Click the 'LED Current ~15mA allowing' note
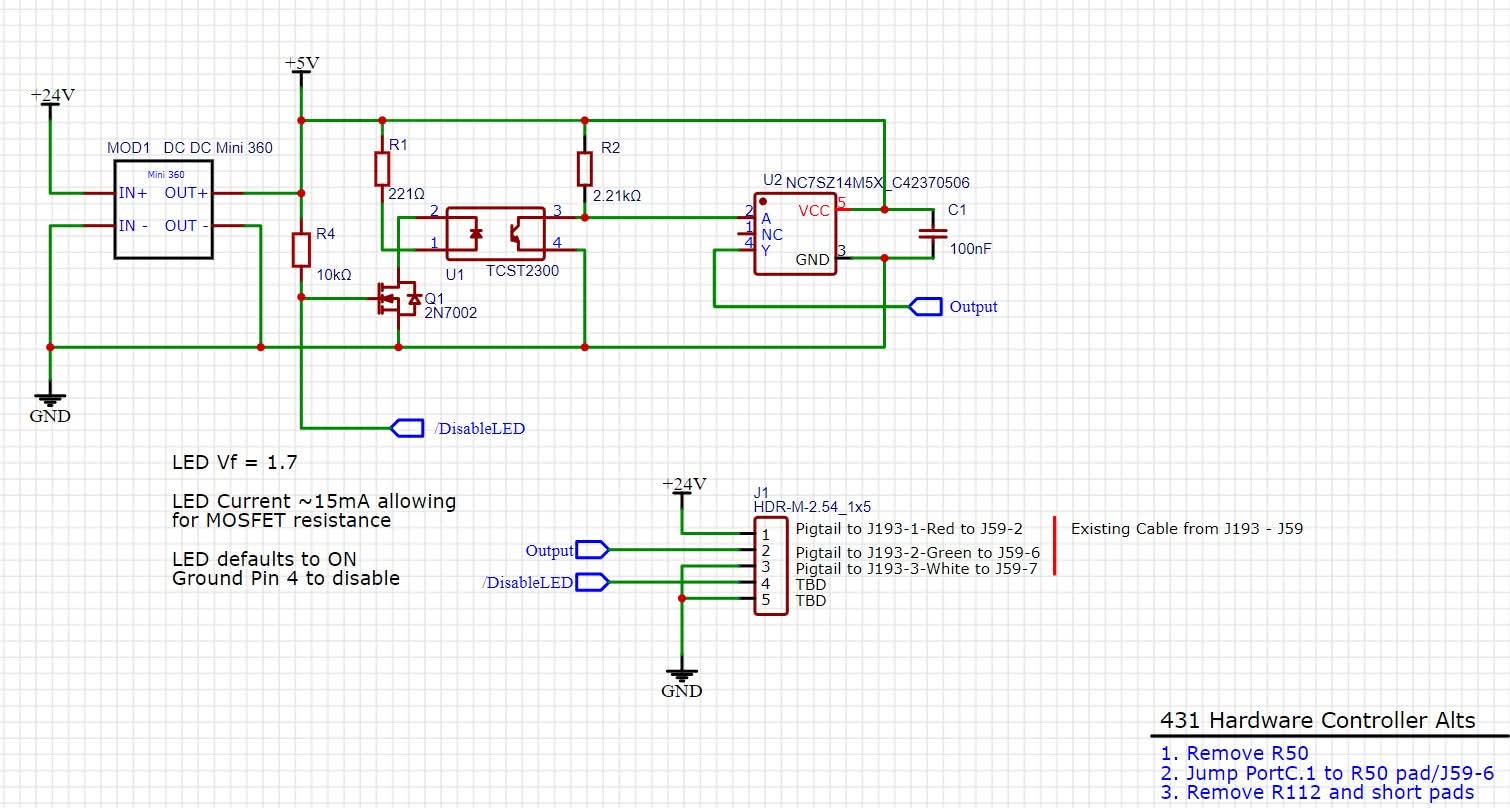1510x808 pixels. tap(314, 501)
